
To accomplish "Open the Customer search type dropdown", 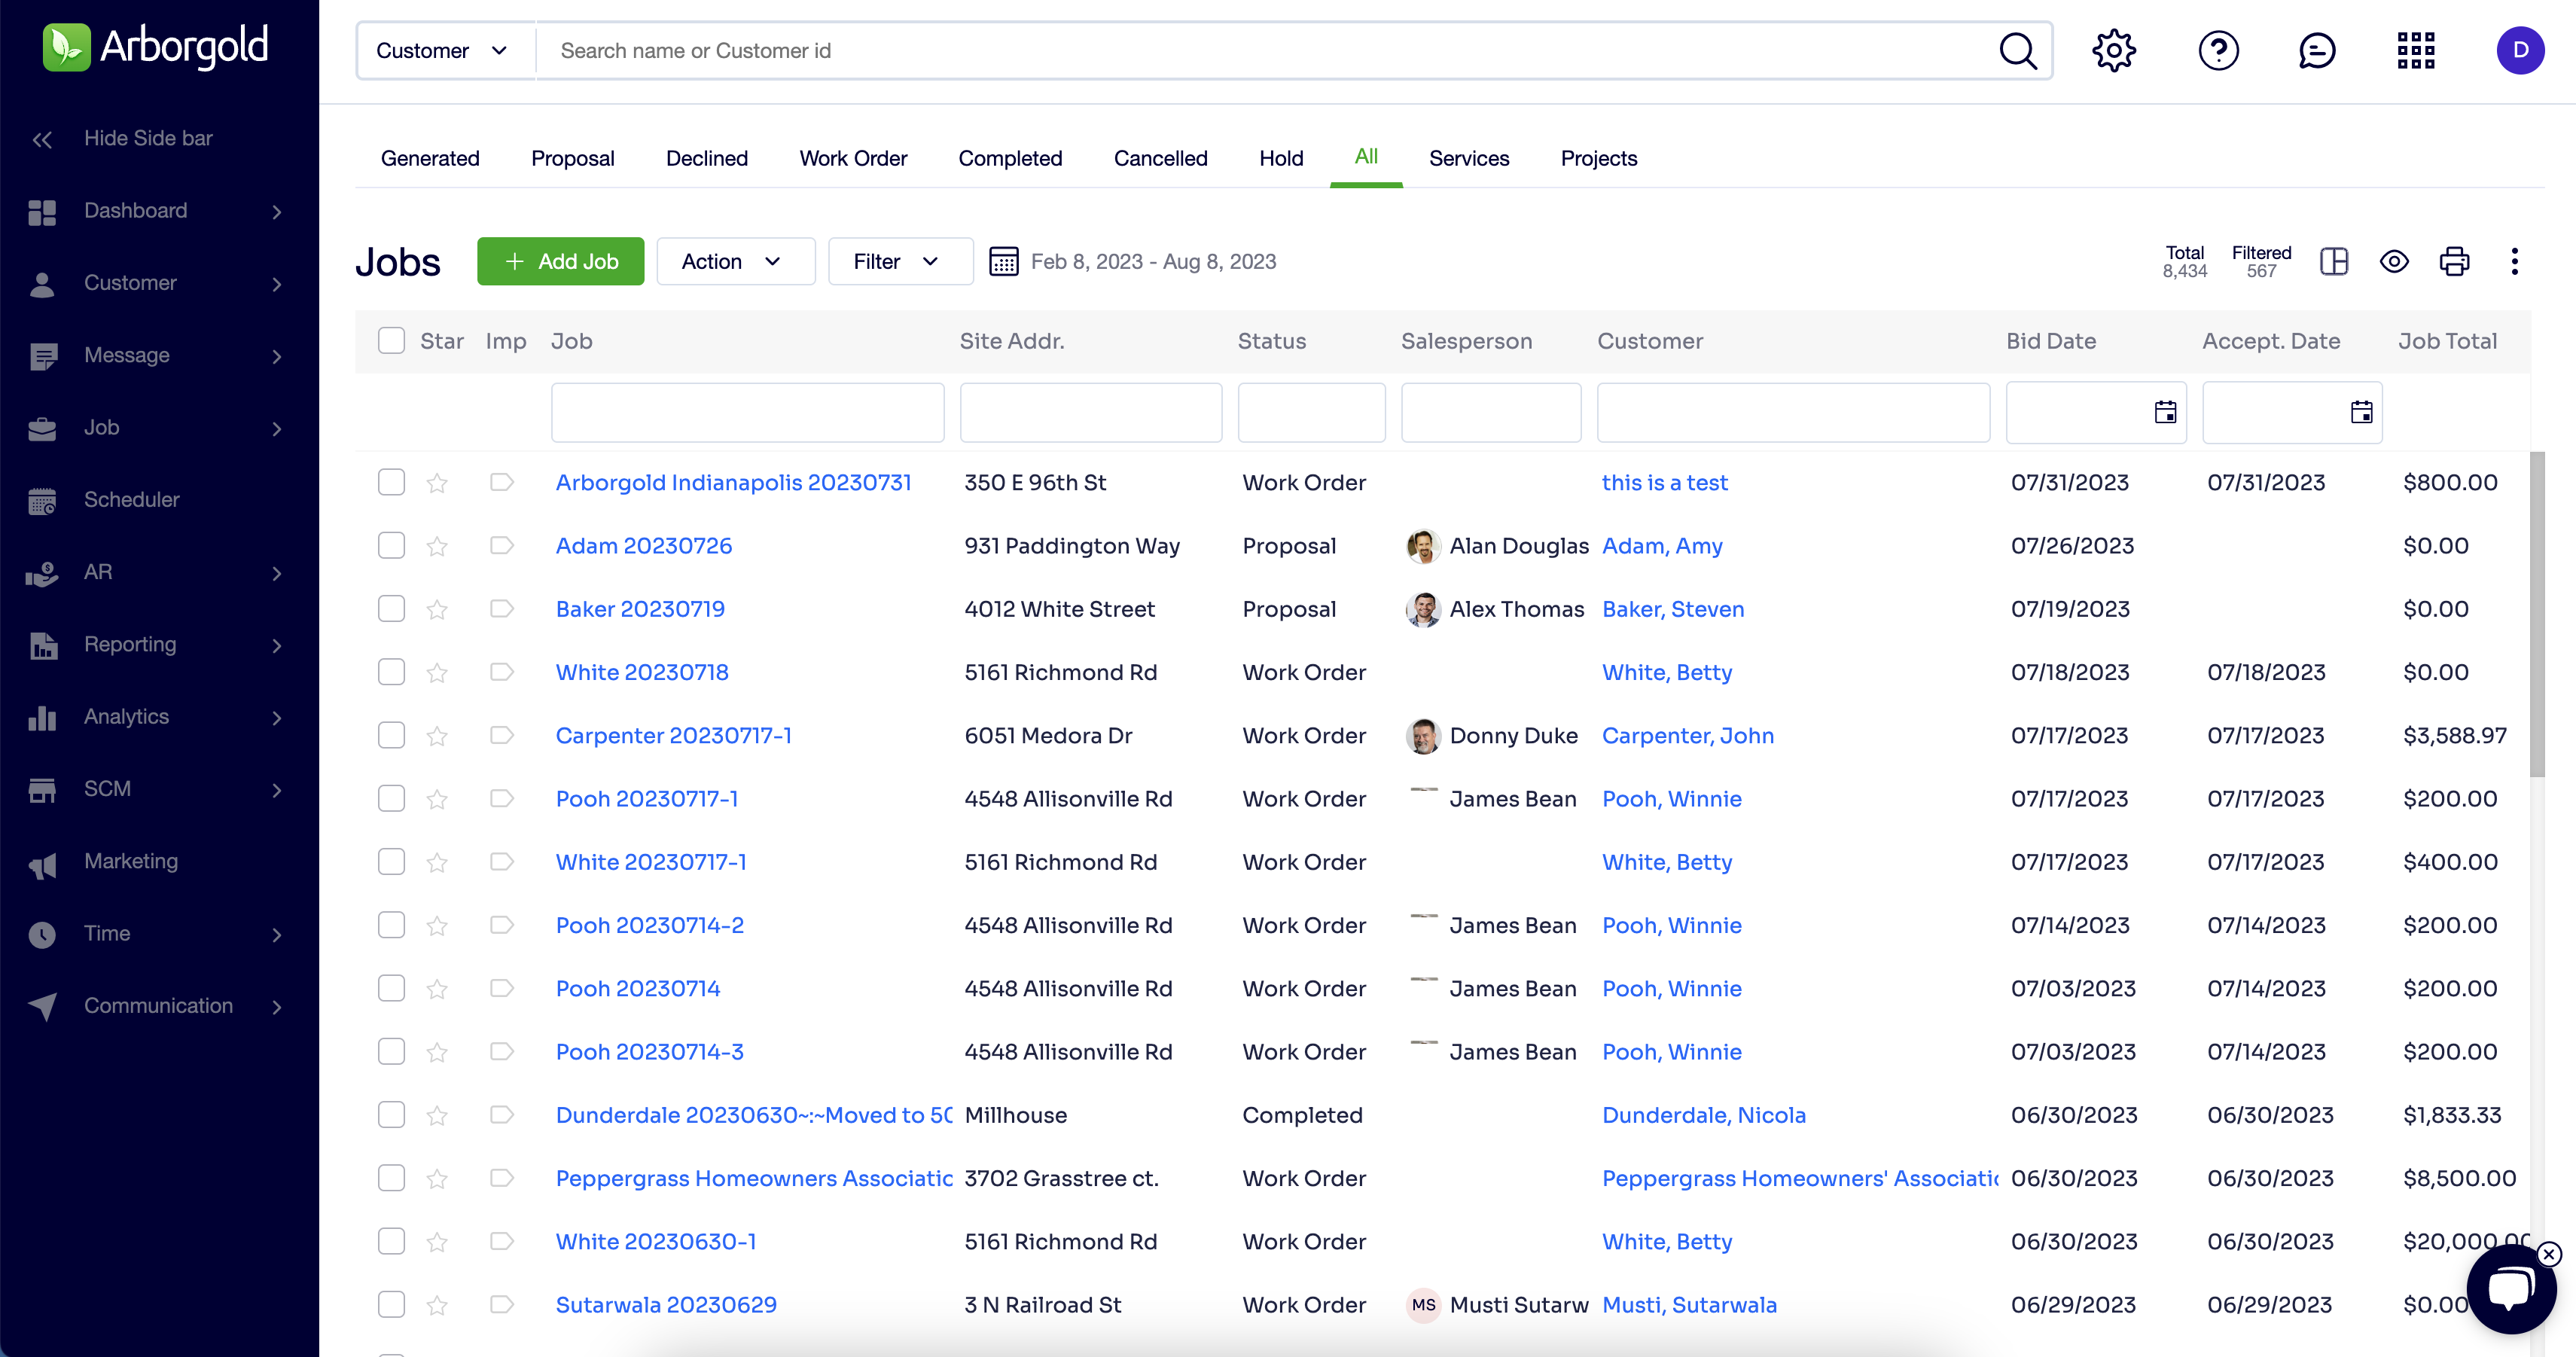I will tap(441, 50).
